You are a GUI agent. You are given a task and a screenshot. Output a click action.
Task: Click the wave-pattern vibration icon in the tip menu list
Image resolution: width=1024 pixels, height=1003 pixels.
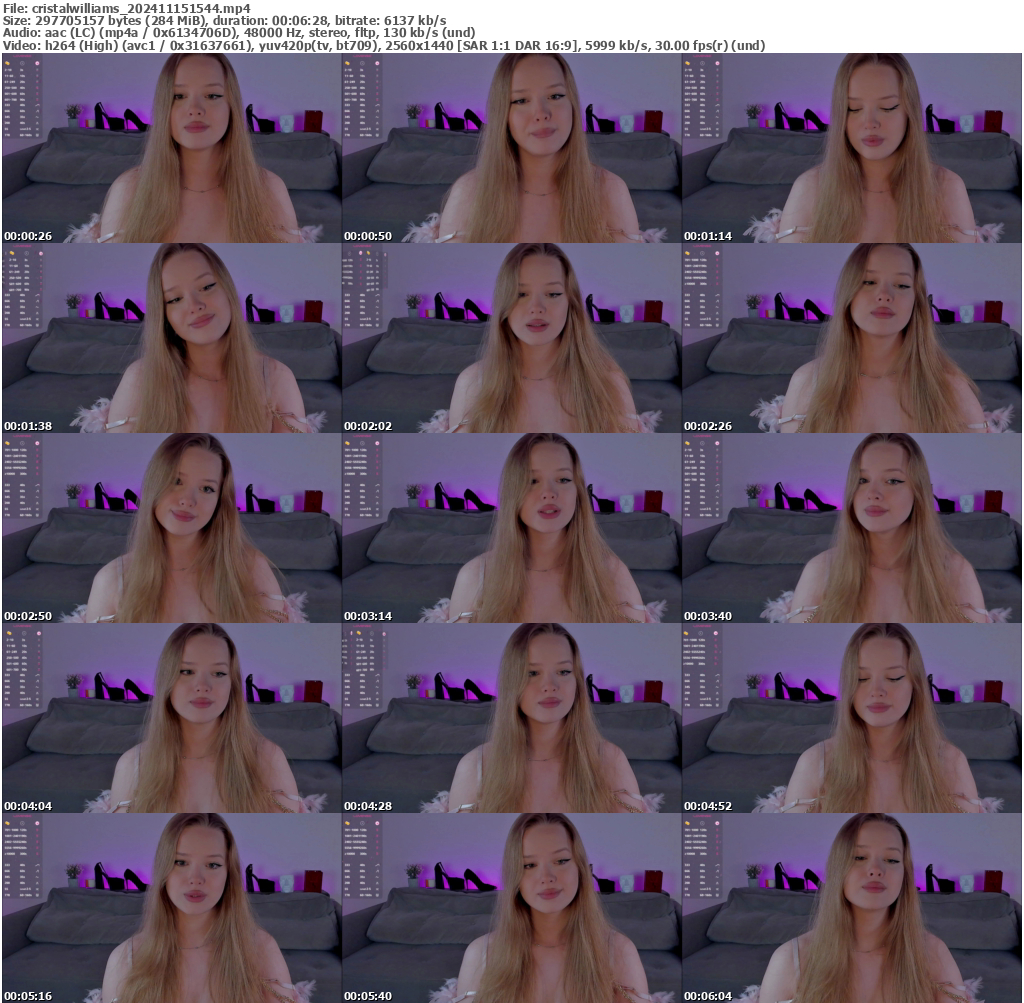click(x=37, y=105)
